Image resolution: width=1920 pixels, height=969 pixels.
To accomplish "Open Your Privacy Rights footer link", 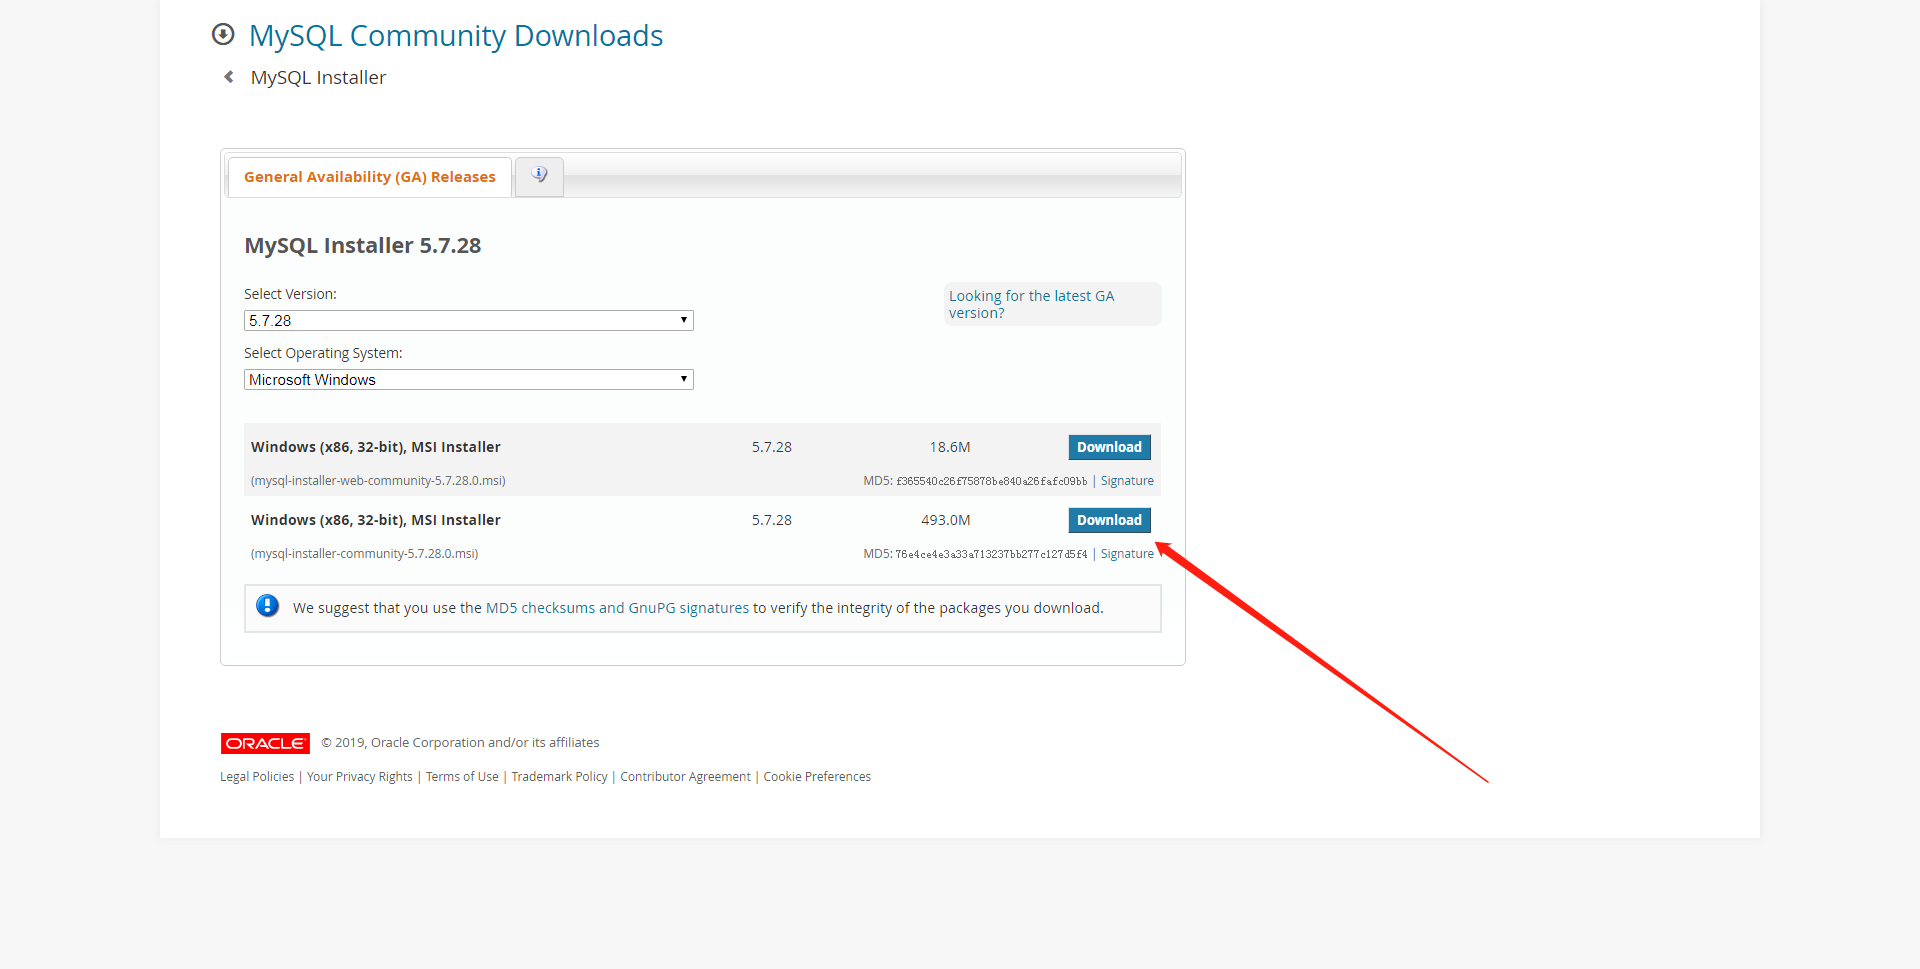I will 360,777.
